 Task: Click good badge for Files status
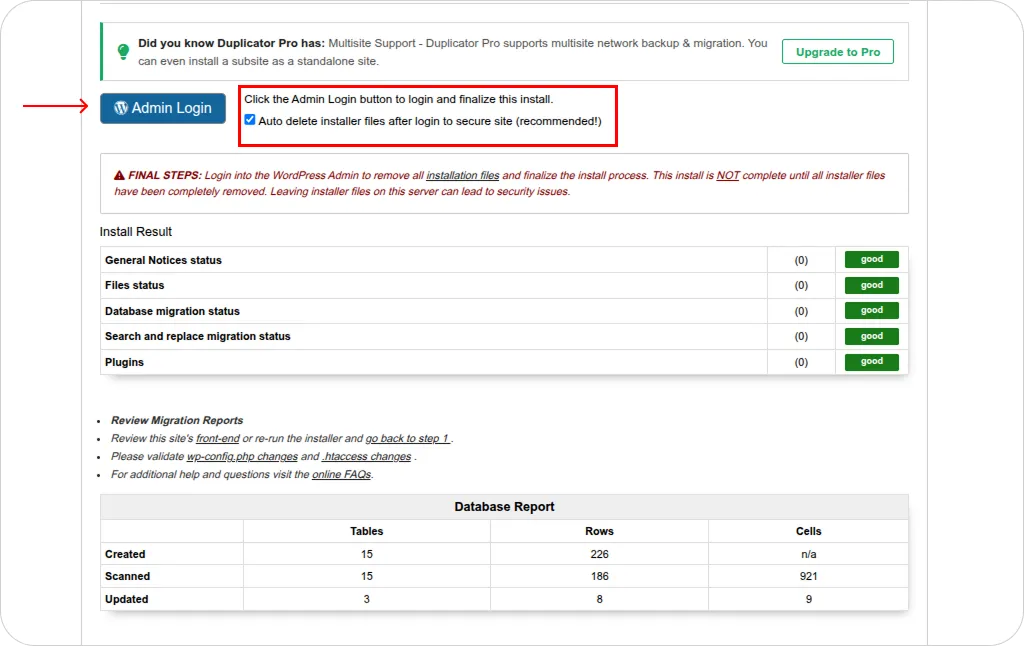pyautogui.click(x=871, y=285)
